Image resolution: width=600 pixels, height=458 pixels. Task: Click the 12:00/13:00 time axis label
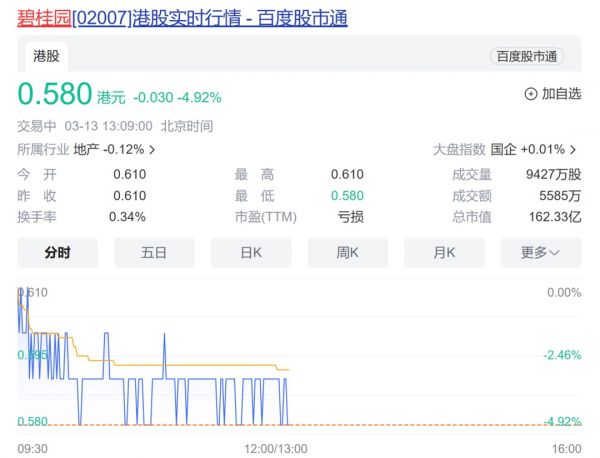point(276,448)
